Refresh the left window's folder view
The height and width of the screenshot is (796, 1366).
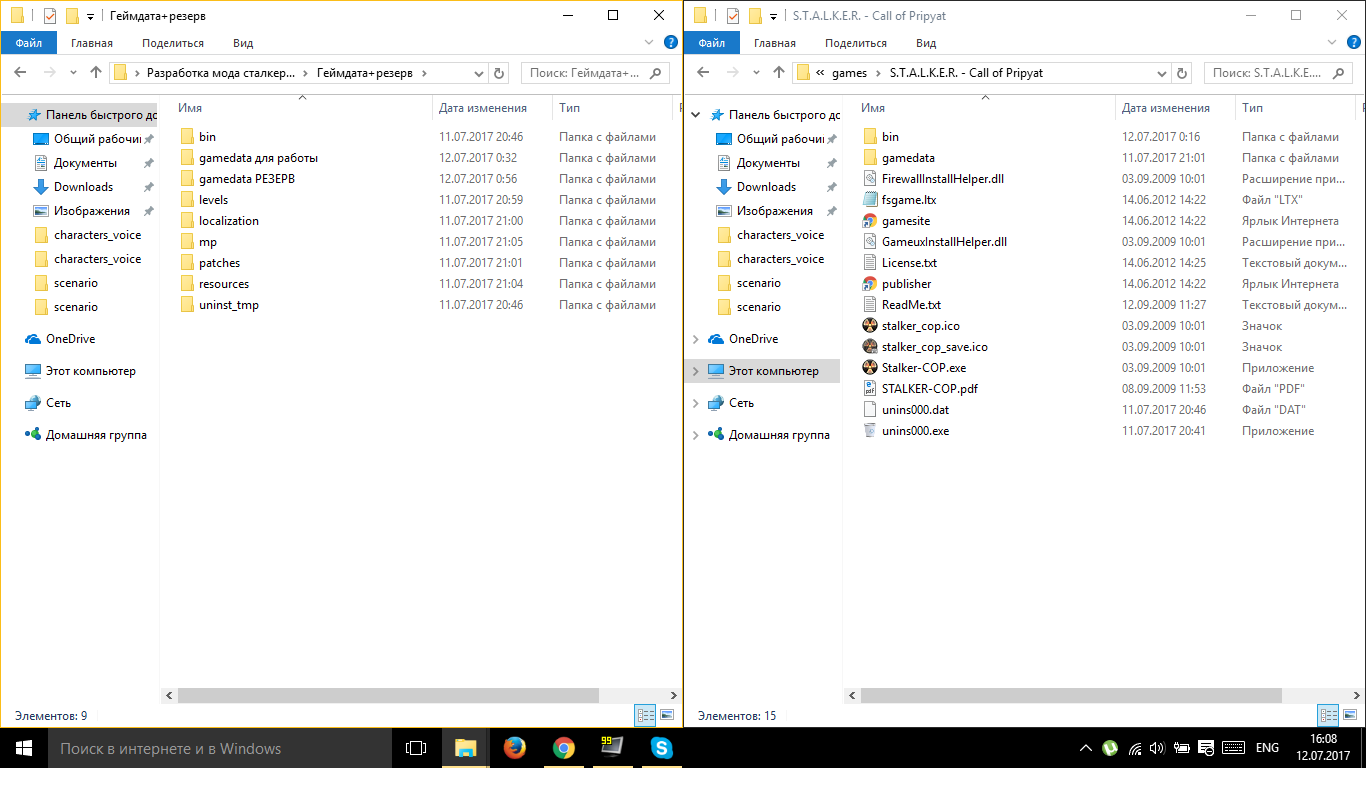point(500,73)
